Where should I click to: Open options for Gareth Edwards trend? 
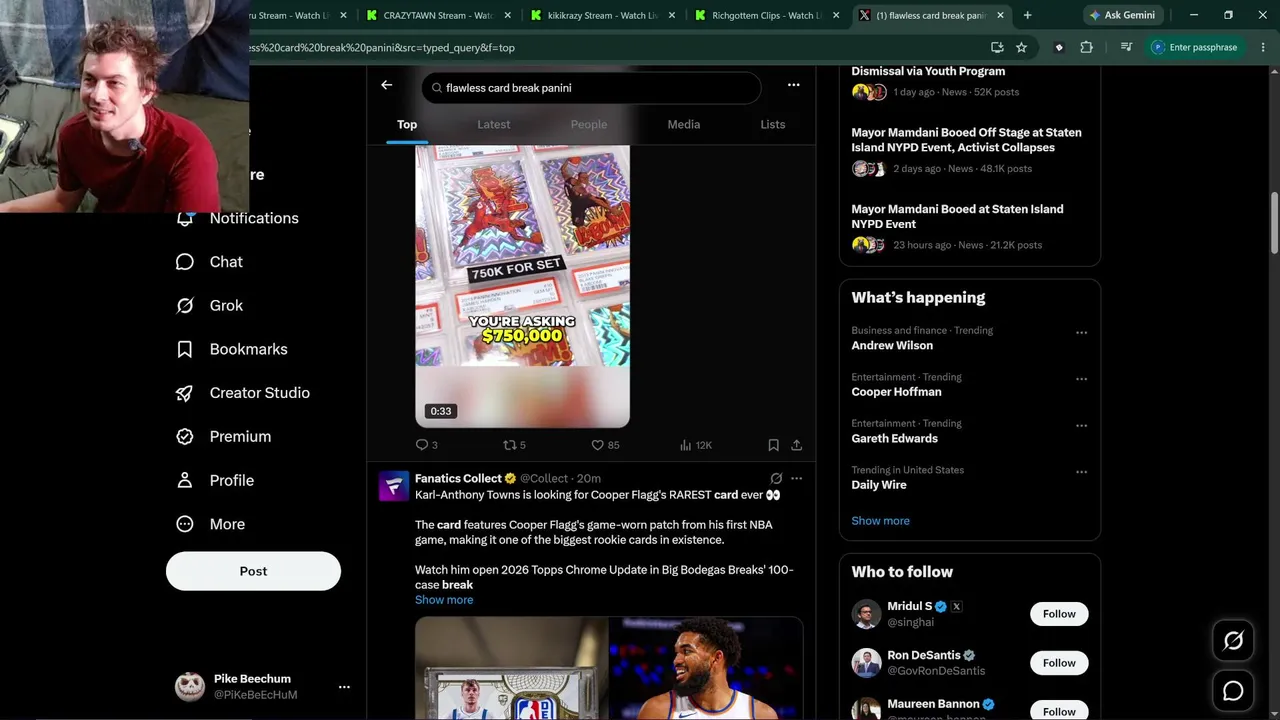click(1081, 426)
